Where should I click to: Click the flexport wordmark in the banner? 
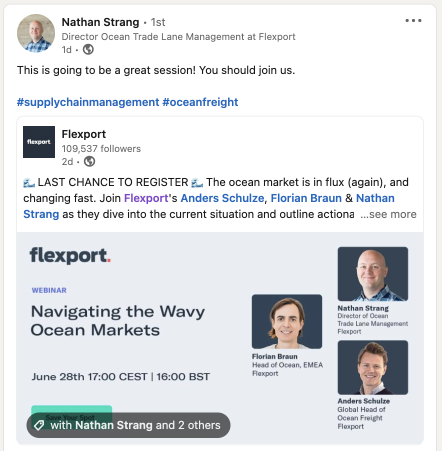coord(70,256)
